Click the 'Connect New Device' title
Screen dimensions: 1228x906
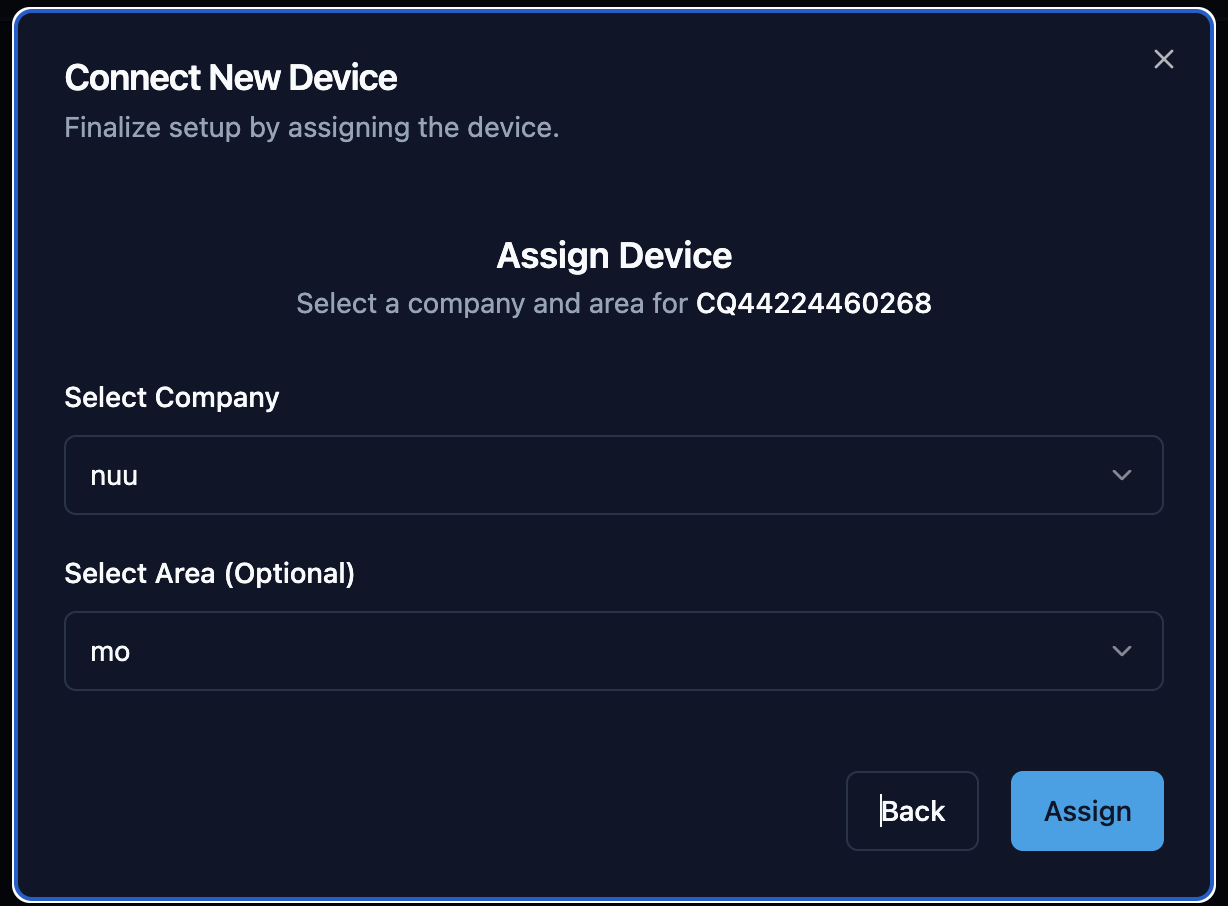point(230,78)
